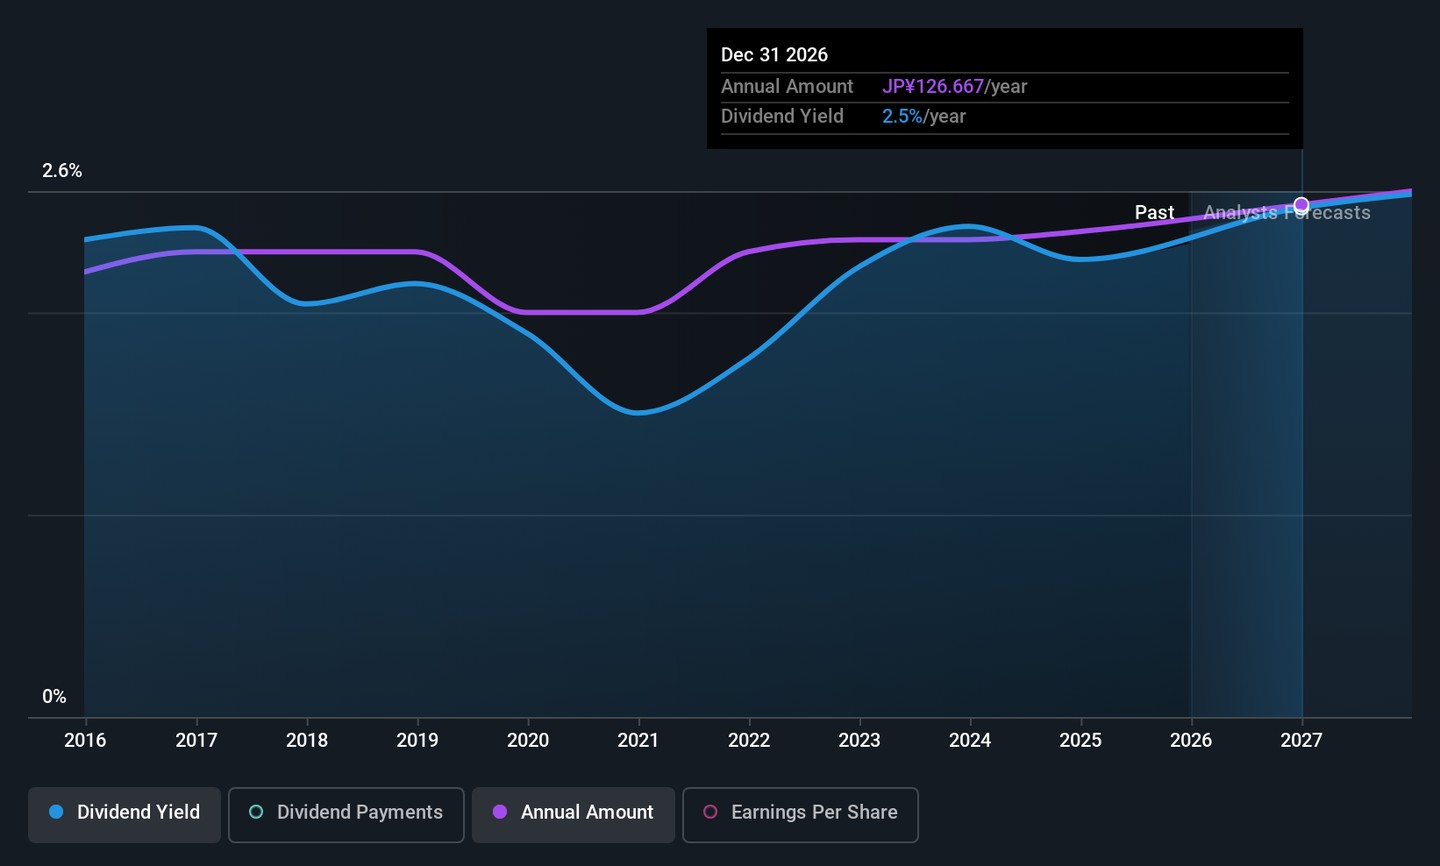Click the 2.6% y-axis label

62,171
